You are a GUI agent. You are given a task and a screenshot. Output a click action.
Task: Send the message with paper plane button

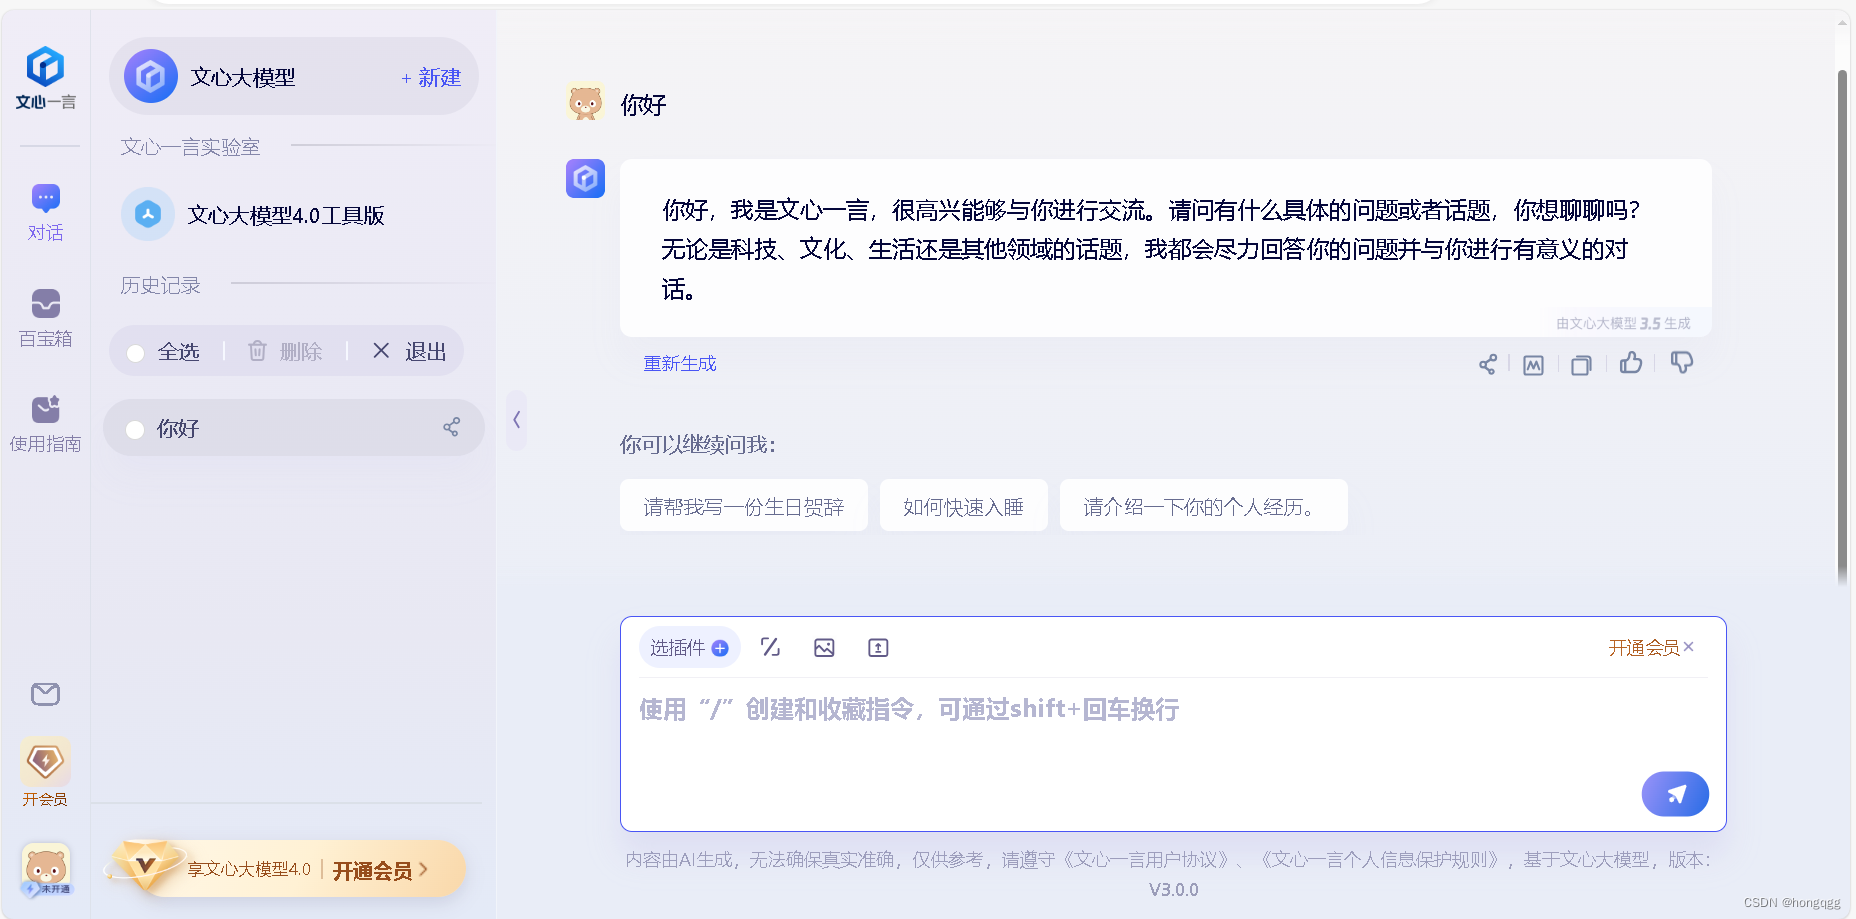(1675, 794)
